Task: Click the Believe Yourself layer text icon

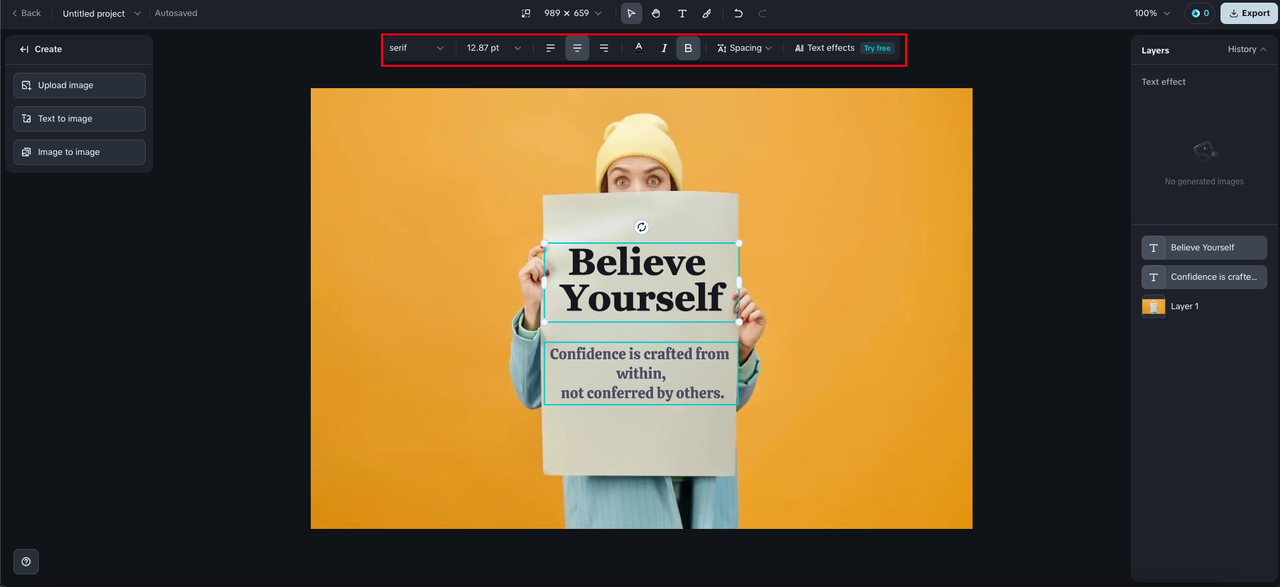Action: 1154,247
